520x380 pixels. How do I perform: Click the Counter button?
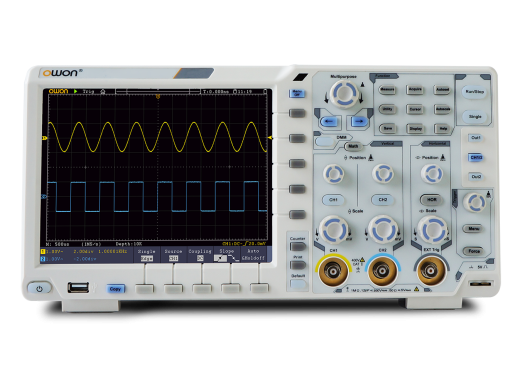click(297, 247)
